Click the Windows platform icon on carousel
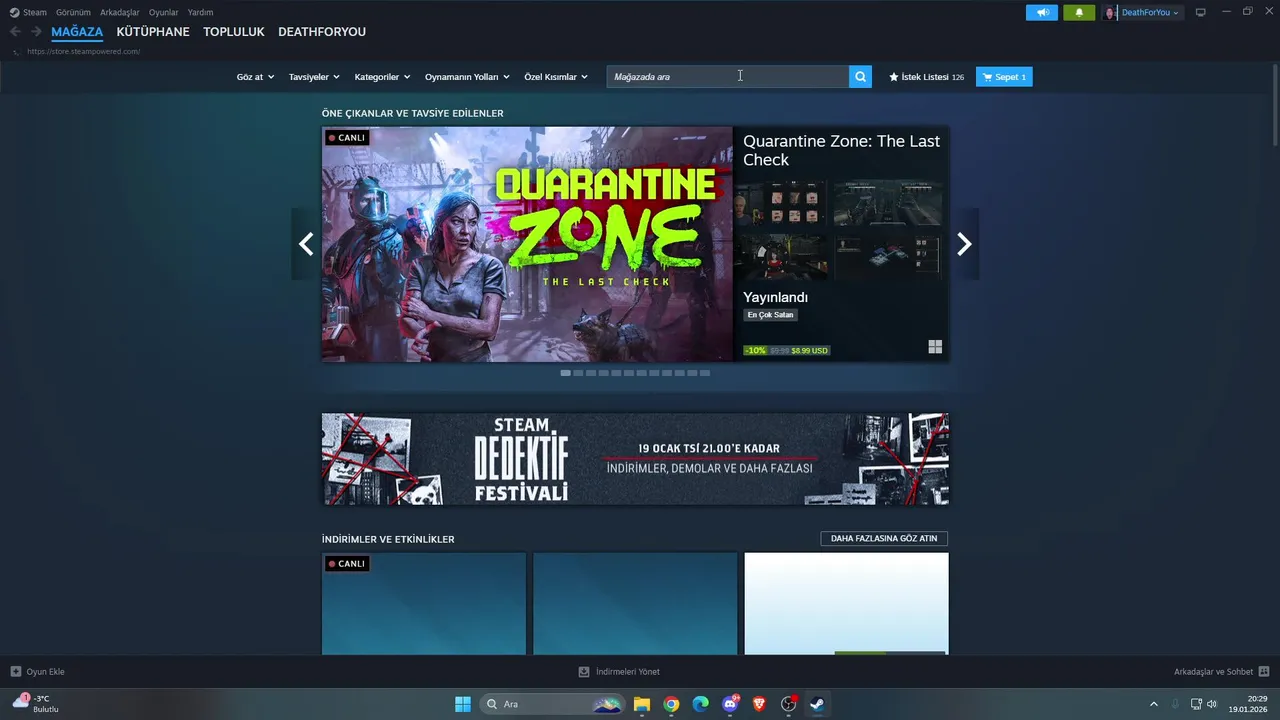Screen dimensions: 1280x720 [935, 347]
